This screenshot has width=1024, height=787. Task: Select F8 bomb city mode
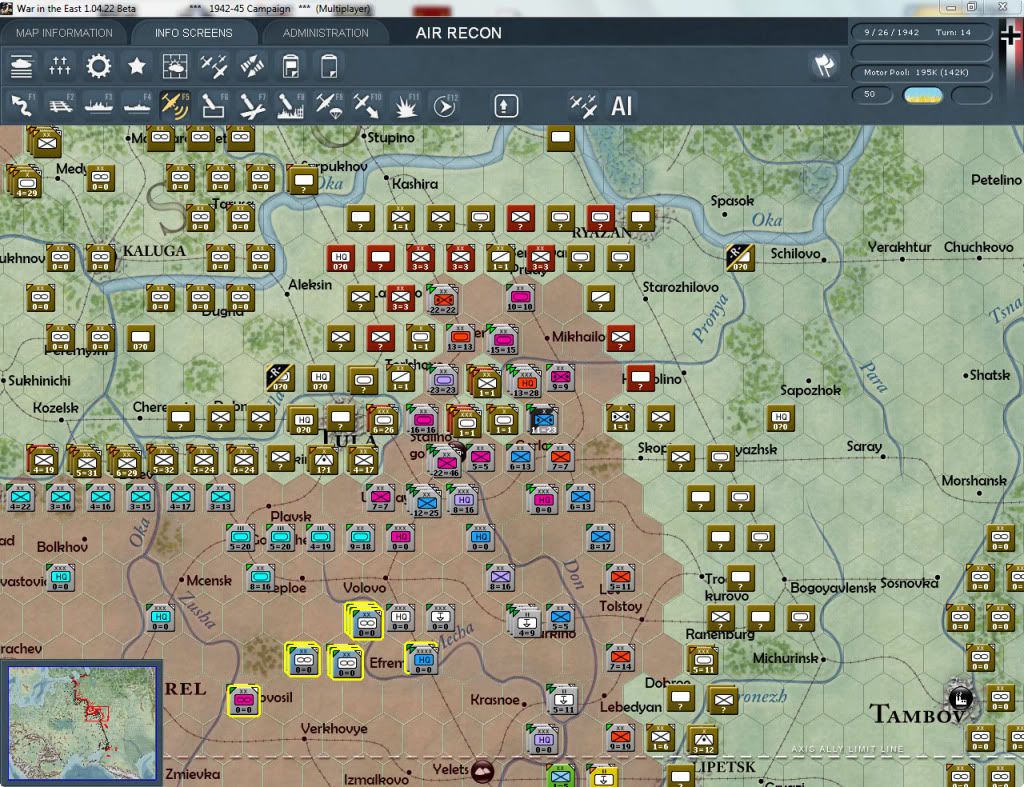(291, 106)
